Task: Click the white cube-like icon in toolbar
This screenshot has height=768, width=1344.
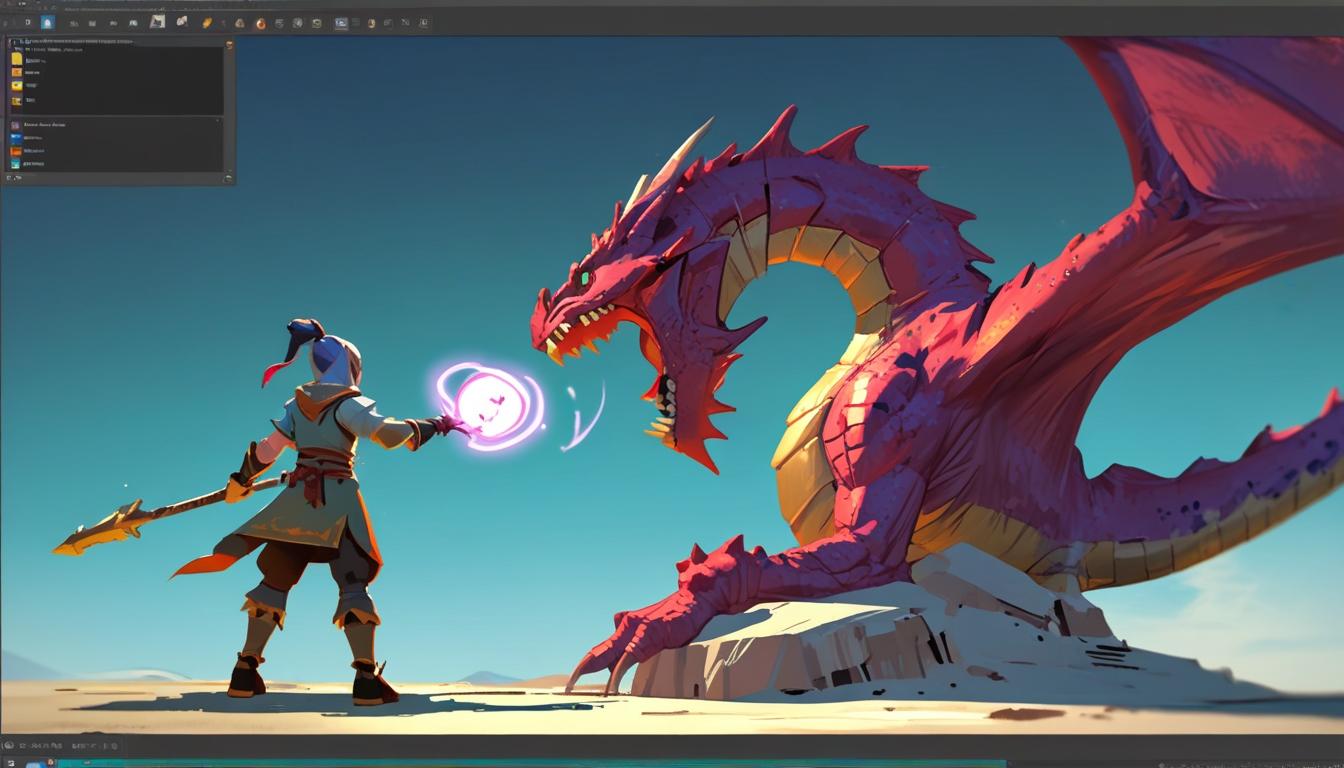Action: click(x=182, y=21)
